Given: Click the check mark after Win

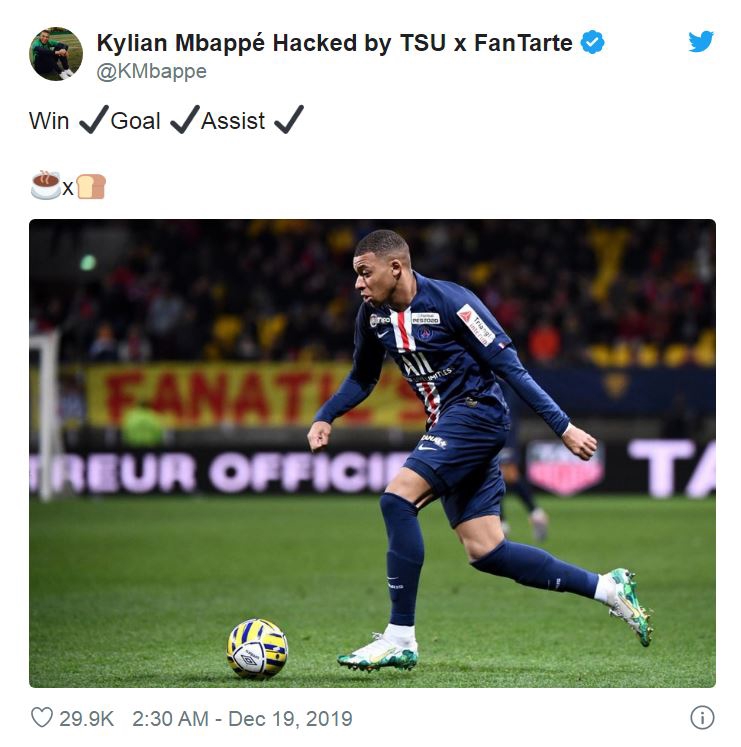Looking at the screenshot, I should click(x=94, y=119).
